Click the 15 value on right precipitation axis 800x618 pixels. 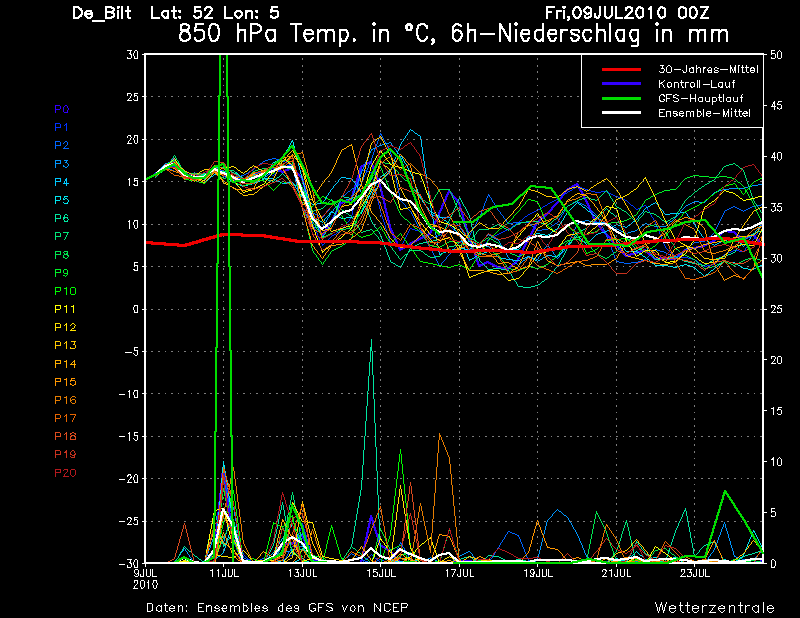point(776,411)
